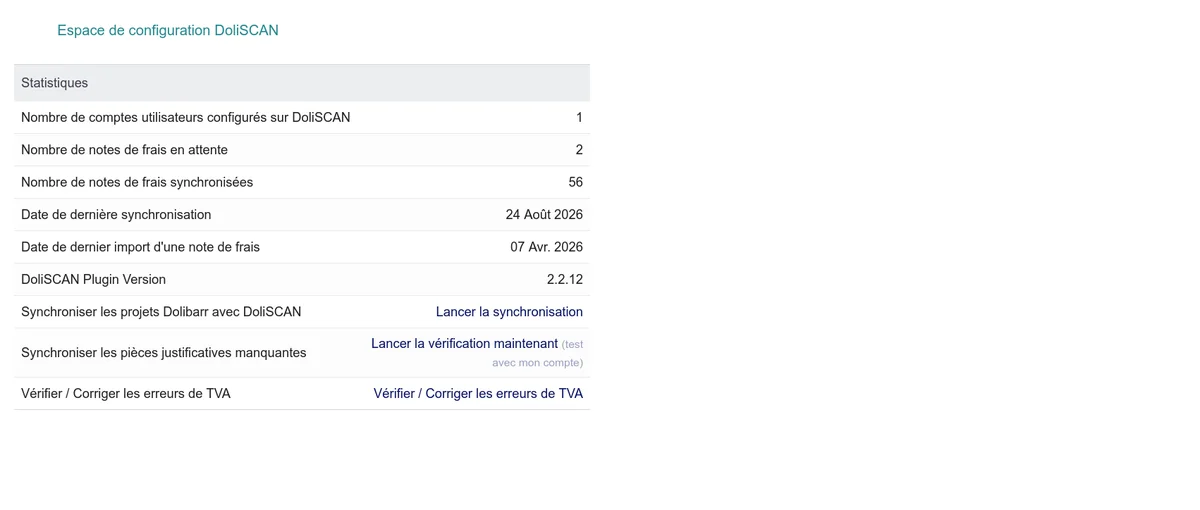Select the label Synchroniser les projets Dolibarr avec DoliSCAN
The image size is (1200, 510).
[x=161, y=312]
